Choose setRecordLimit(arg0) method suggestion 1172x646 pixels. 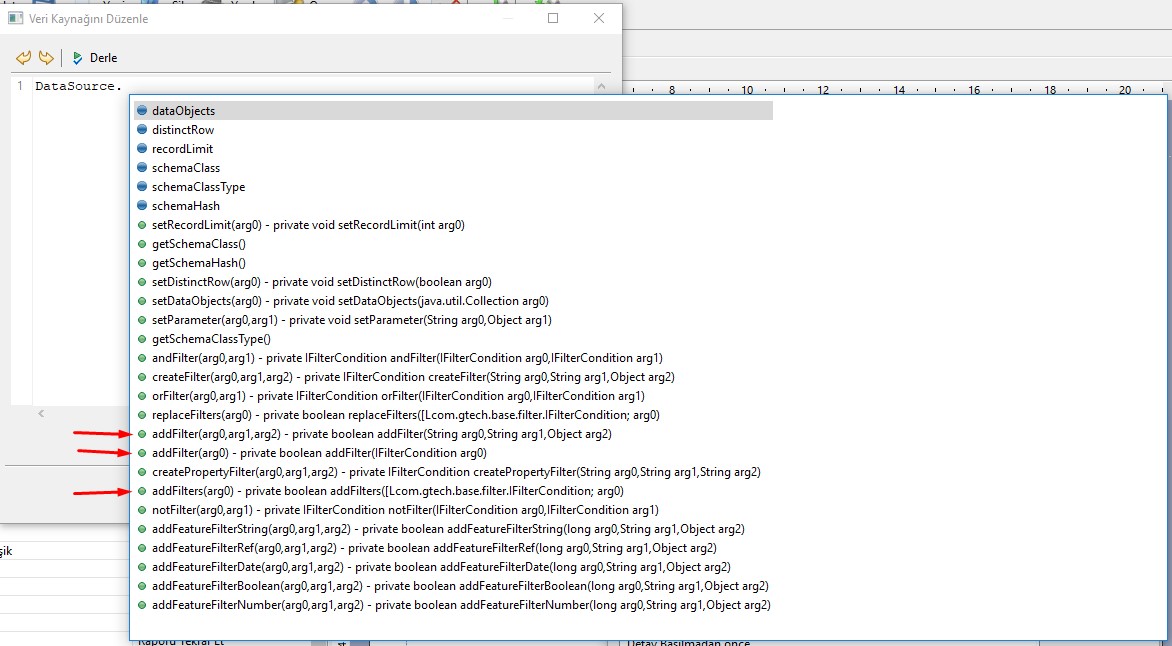[307, 225]
